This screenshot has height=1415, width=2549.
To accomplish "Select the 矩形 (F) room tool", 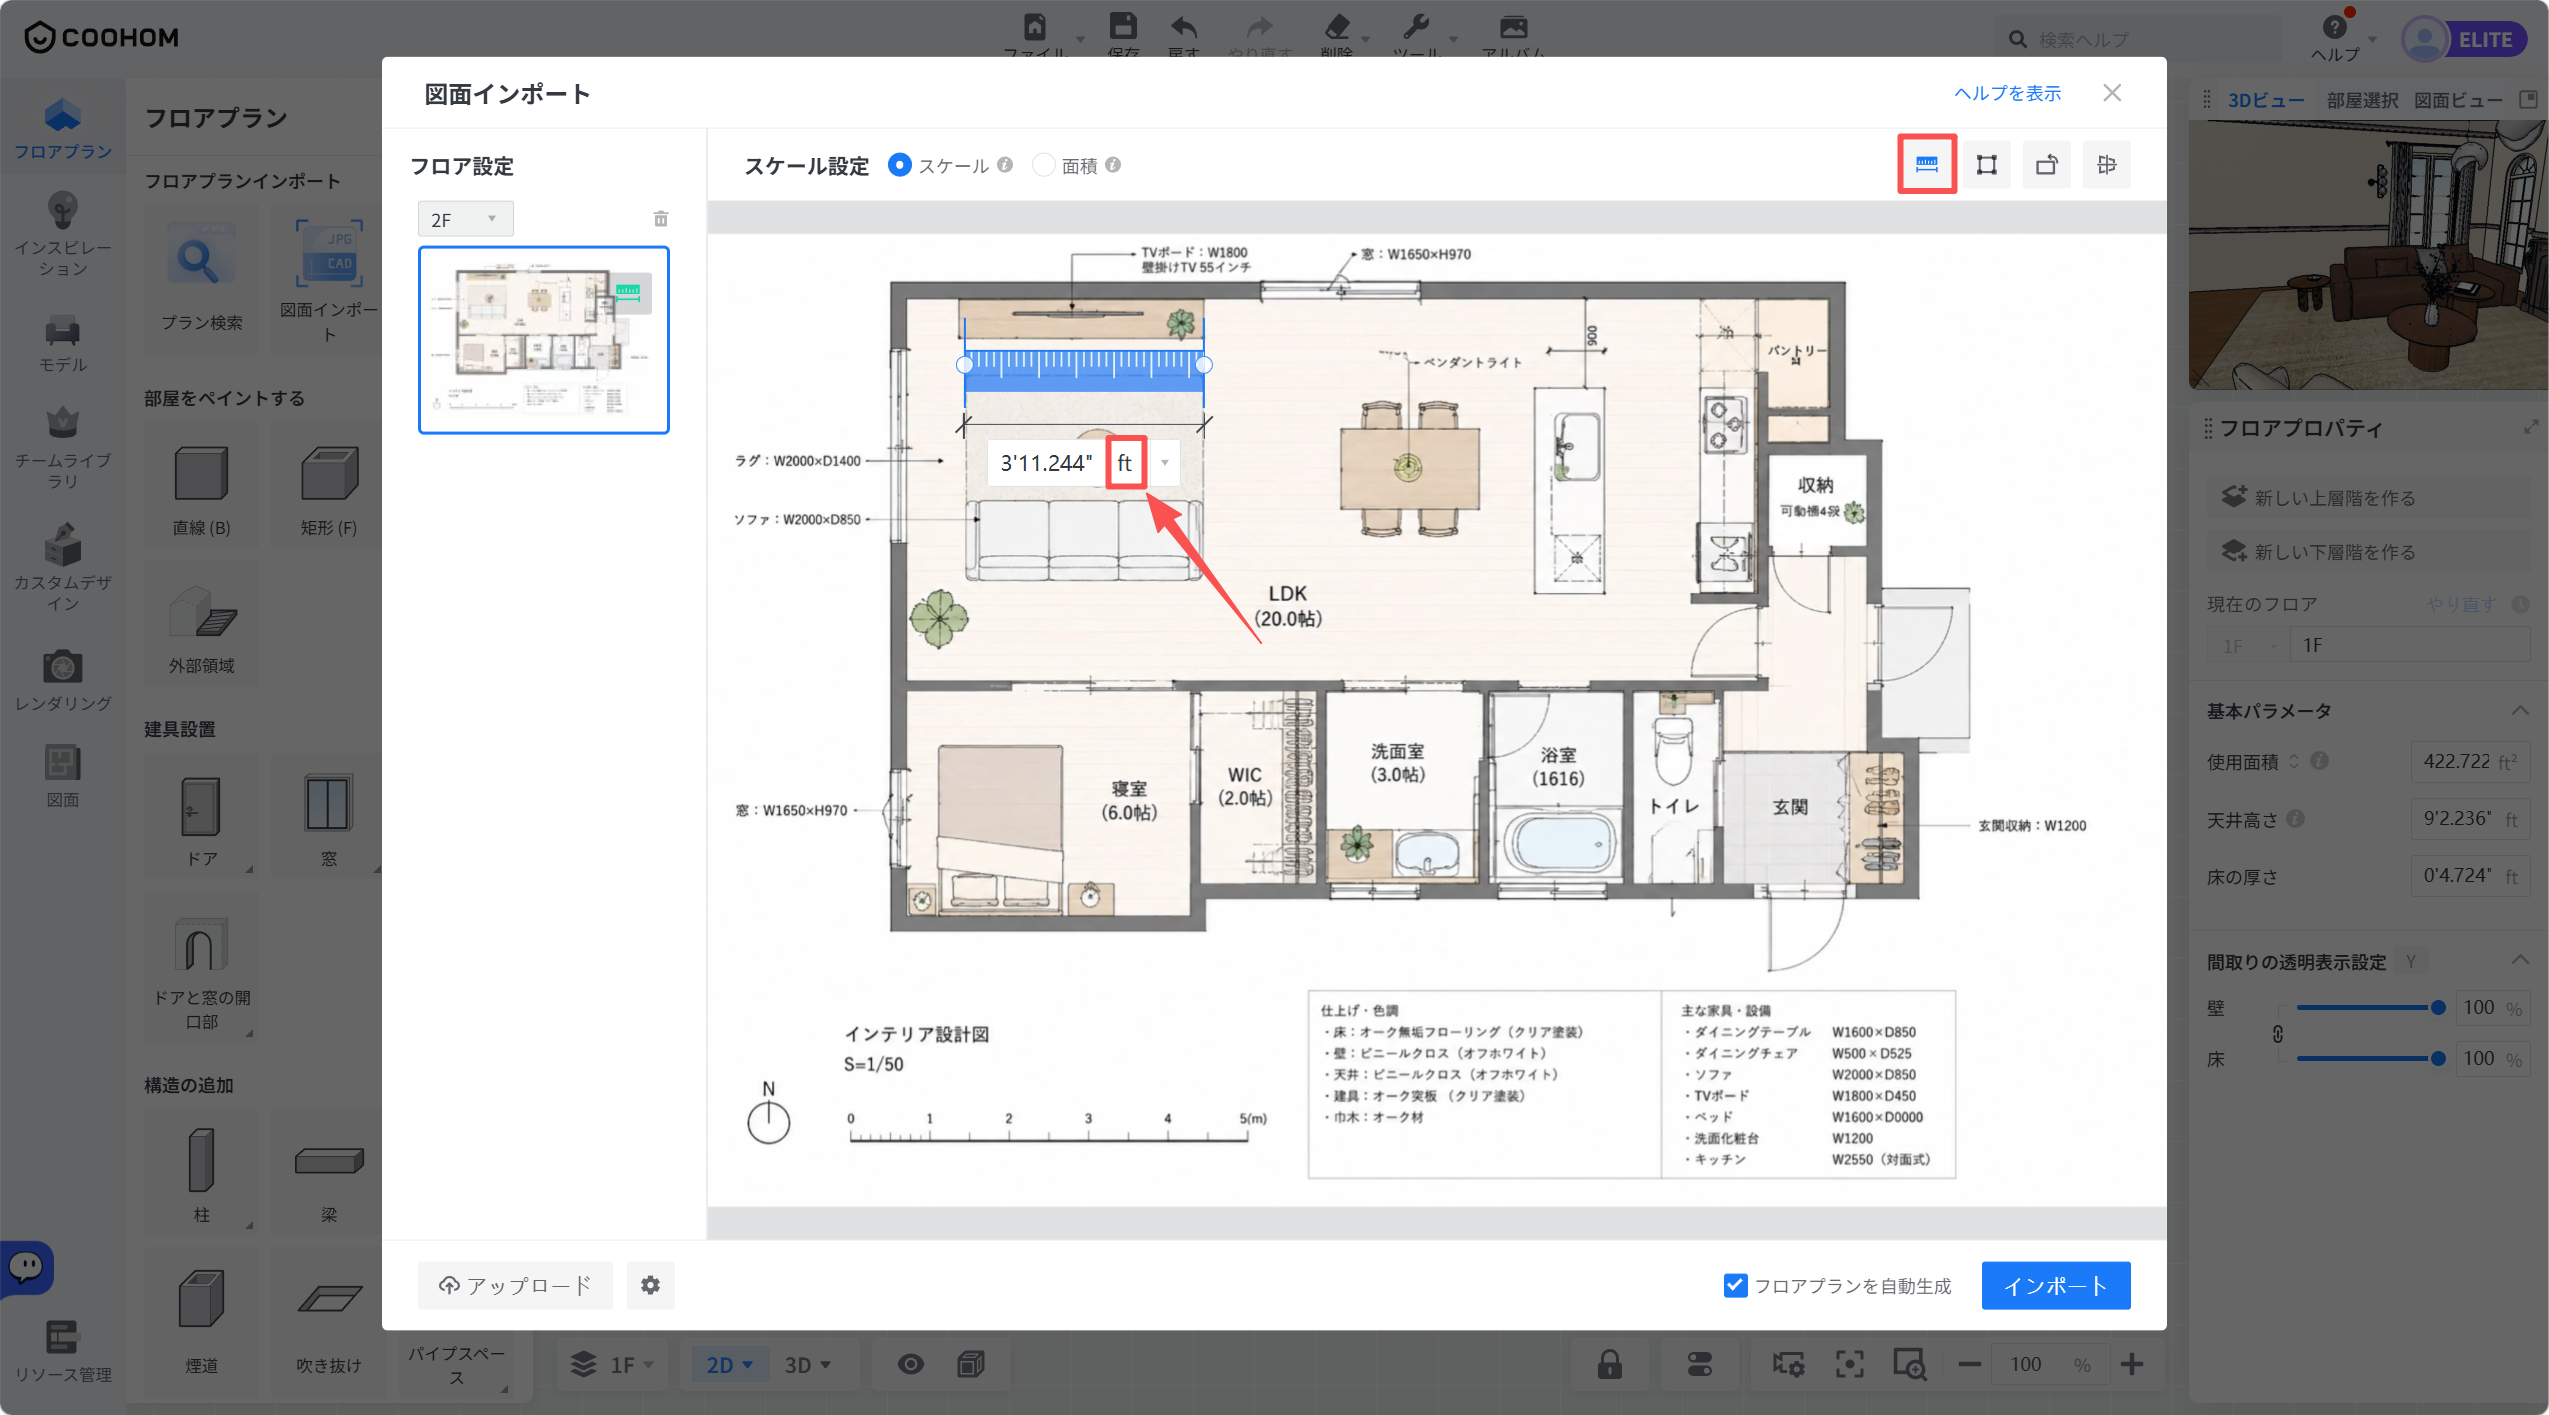I will [329, 486].
